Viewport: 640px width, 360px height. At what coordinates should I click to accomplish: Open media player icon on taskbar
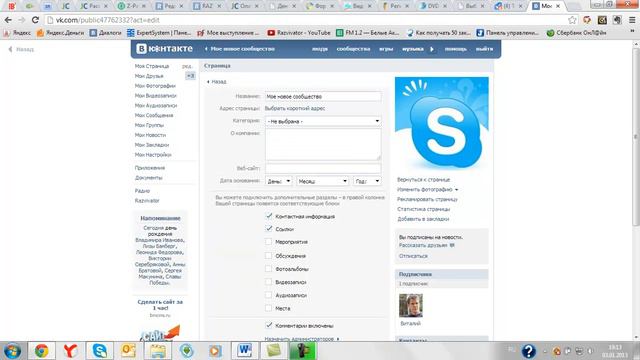tap(216, 351)
